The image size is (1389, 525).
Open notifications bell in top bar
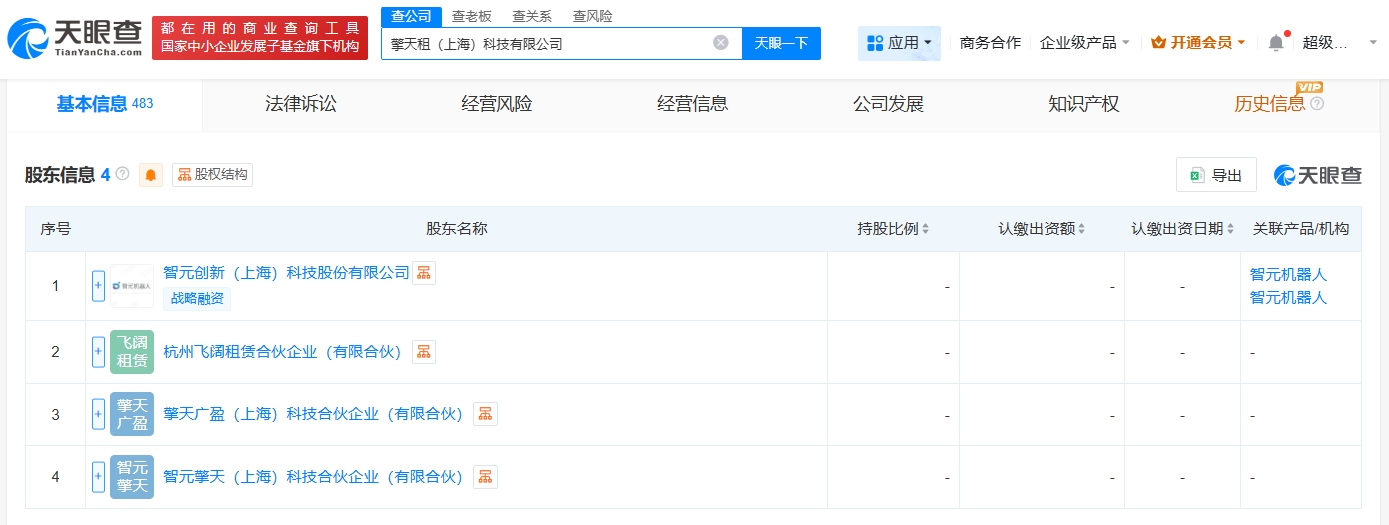pos(1275,43)
